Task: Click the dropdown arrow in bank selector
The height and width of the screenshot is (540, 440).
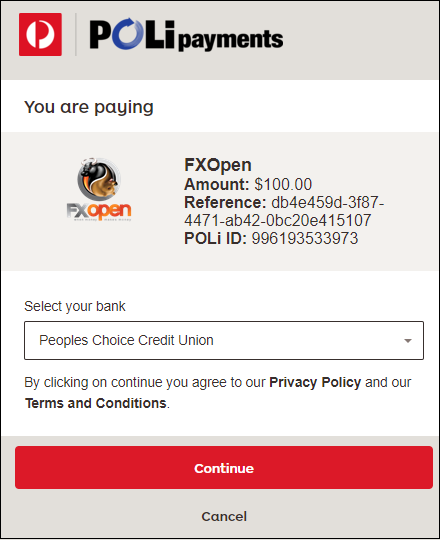Action: click(408, 341)
